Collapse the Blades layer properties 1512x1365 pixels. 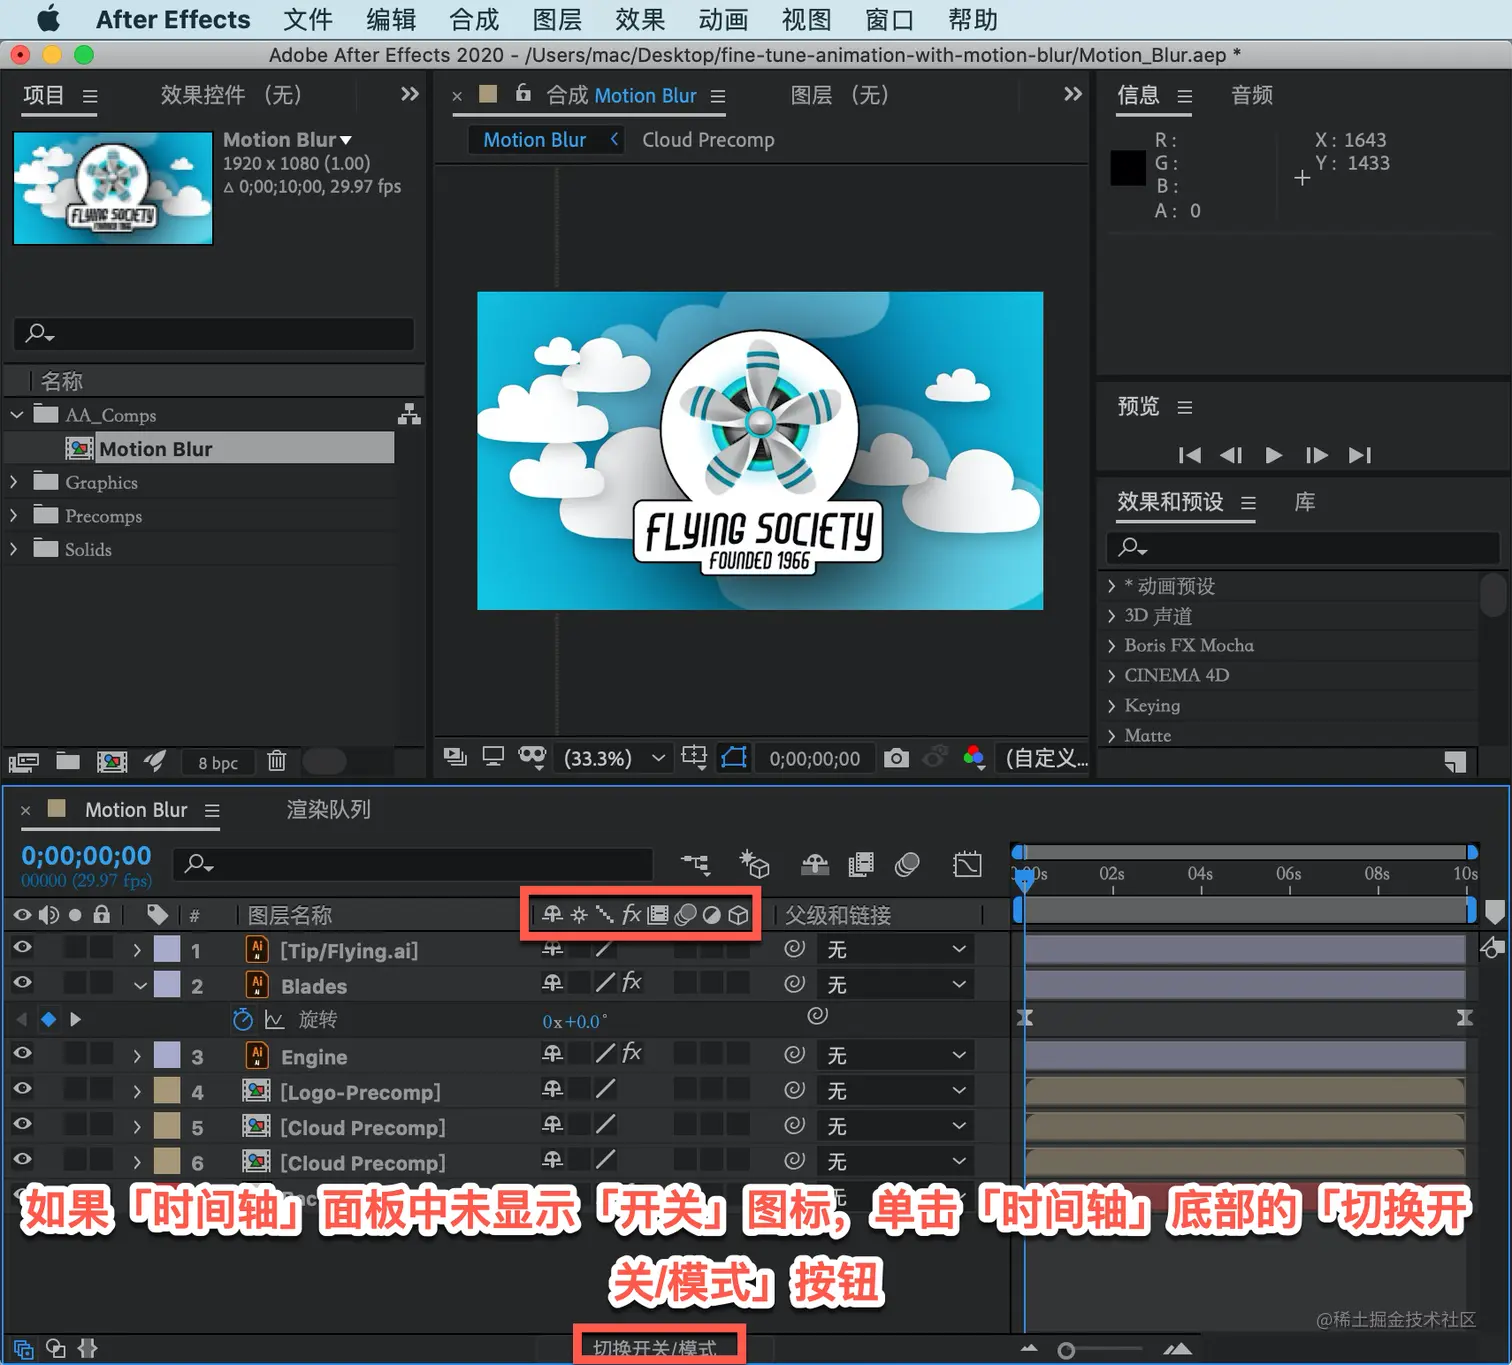[140, 986]
